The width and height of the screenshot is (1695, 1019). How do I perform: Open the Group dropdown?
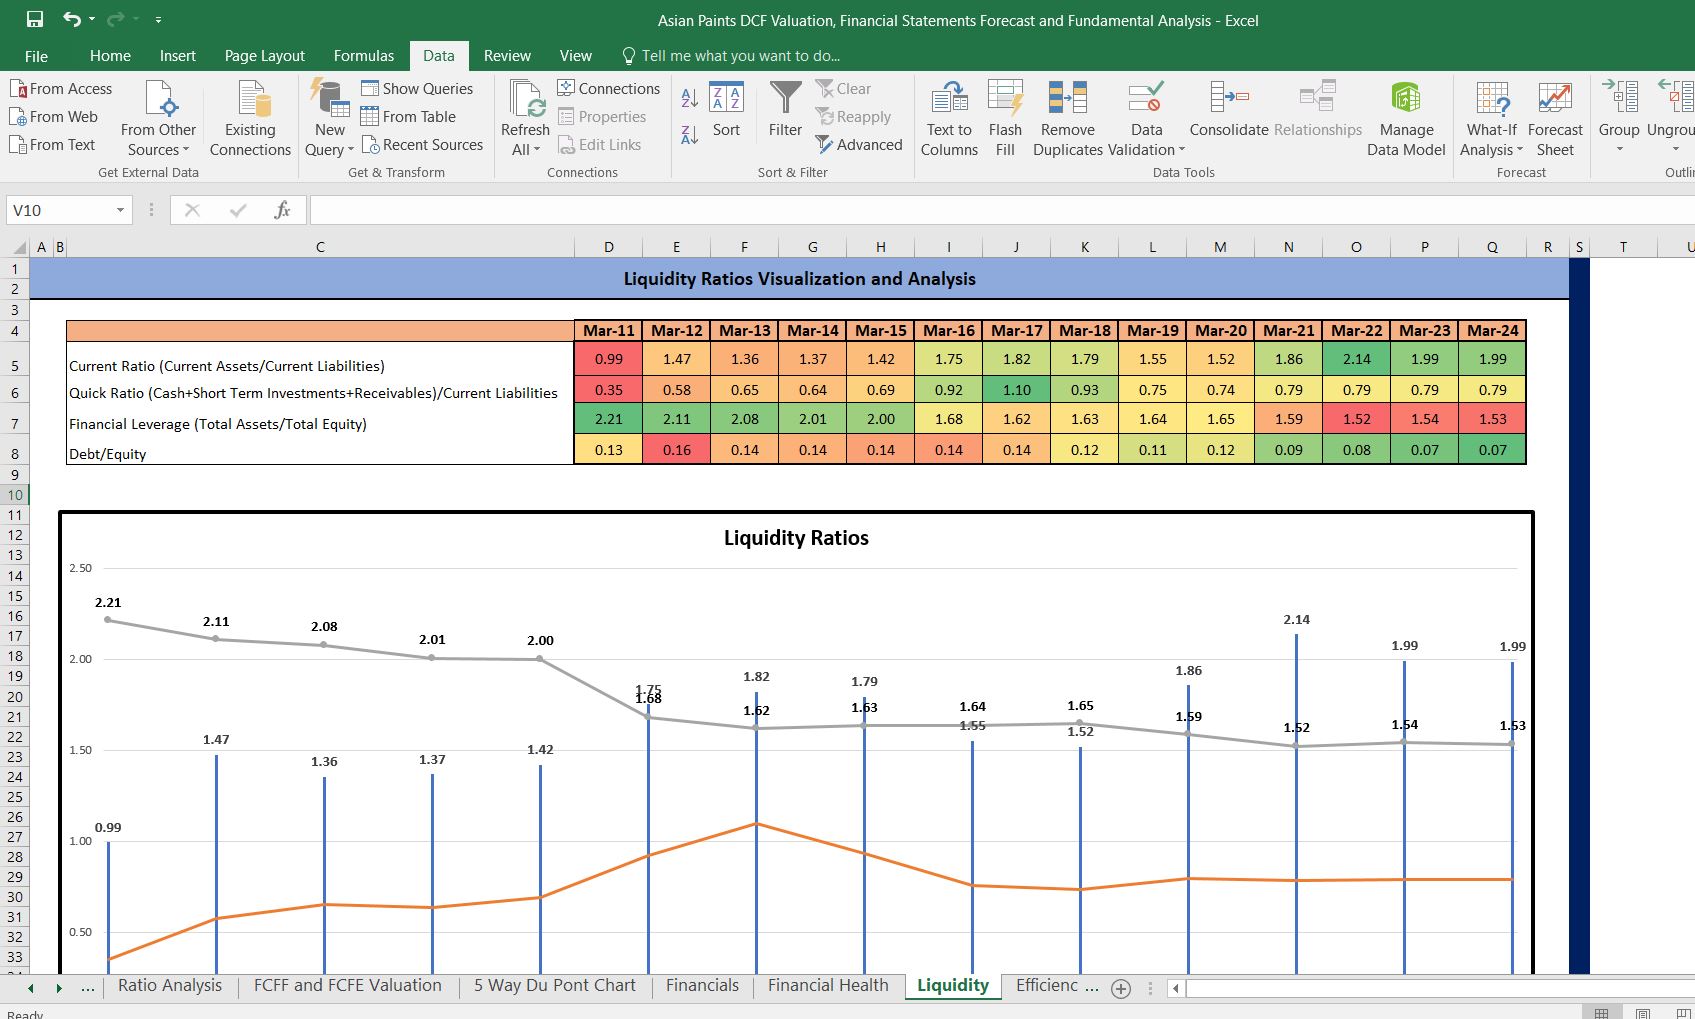point(1619,140)
